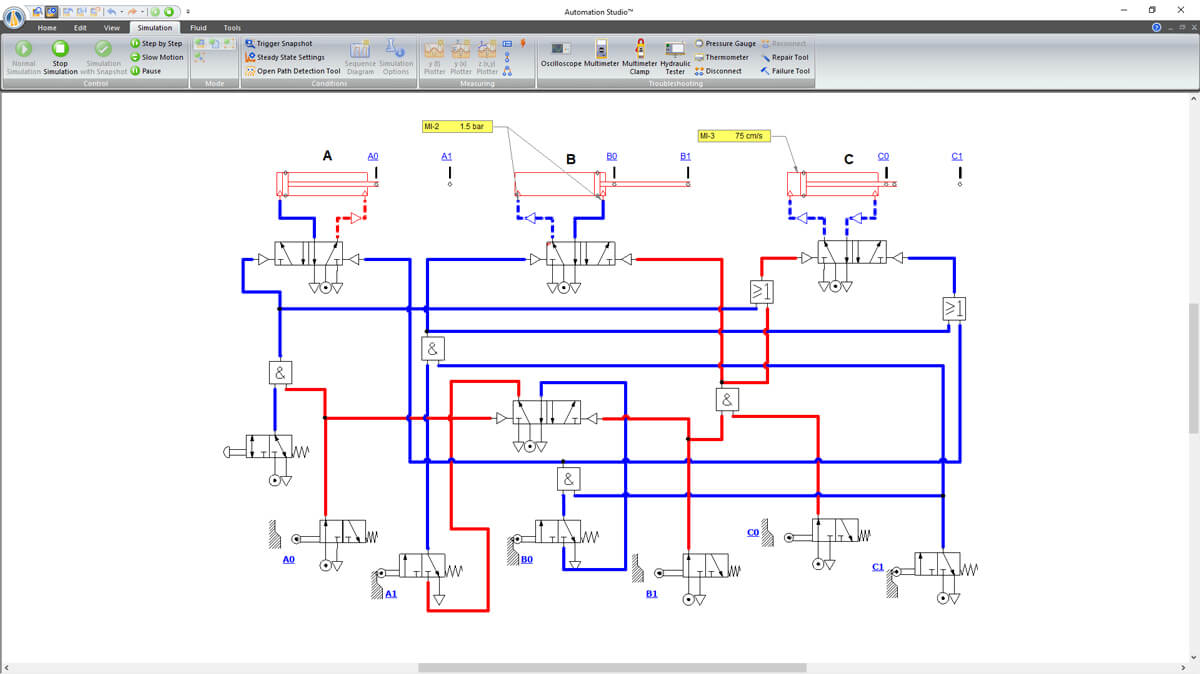1200x674 pixels.
Task: Open Steady State Settings
Action: [285, 57]
